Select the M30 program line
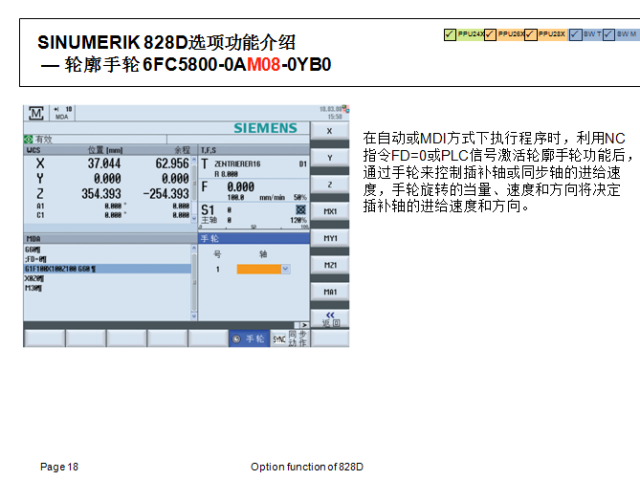Image resolution: width=640 pixels, height=480 pixels. (33, 288)
